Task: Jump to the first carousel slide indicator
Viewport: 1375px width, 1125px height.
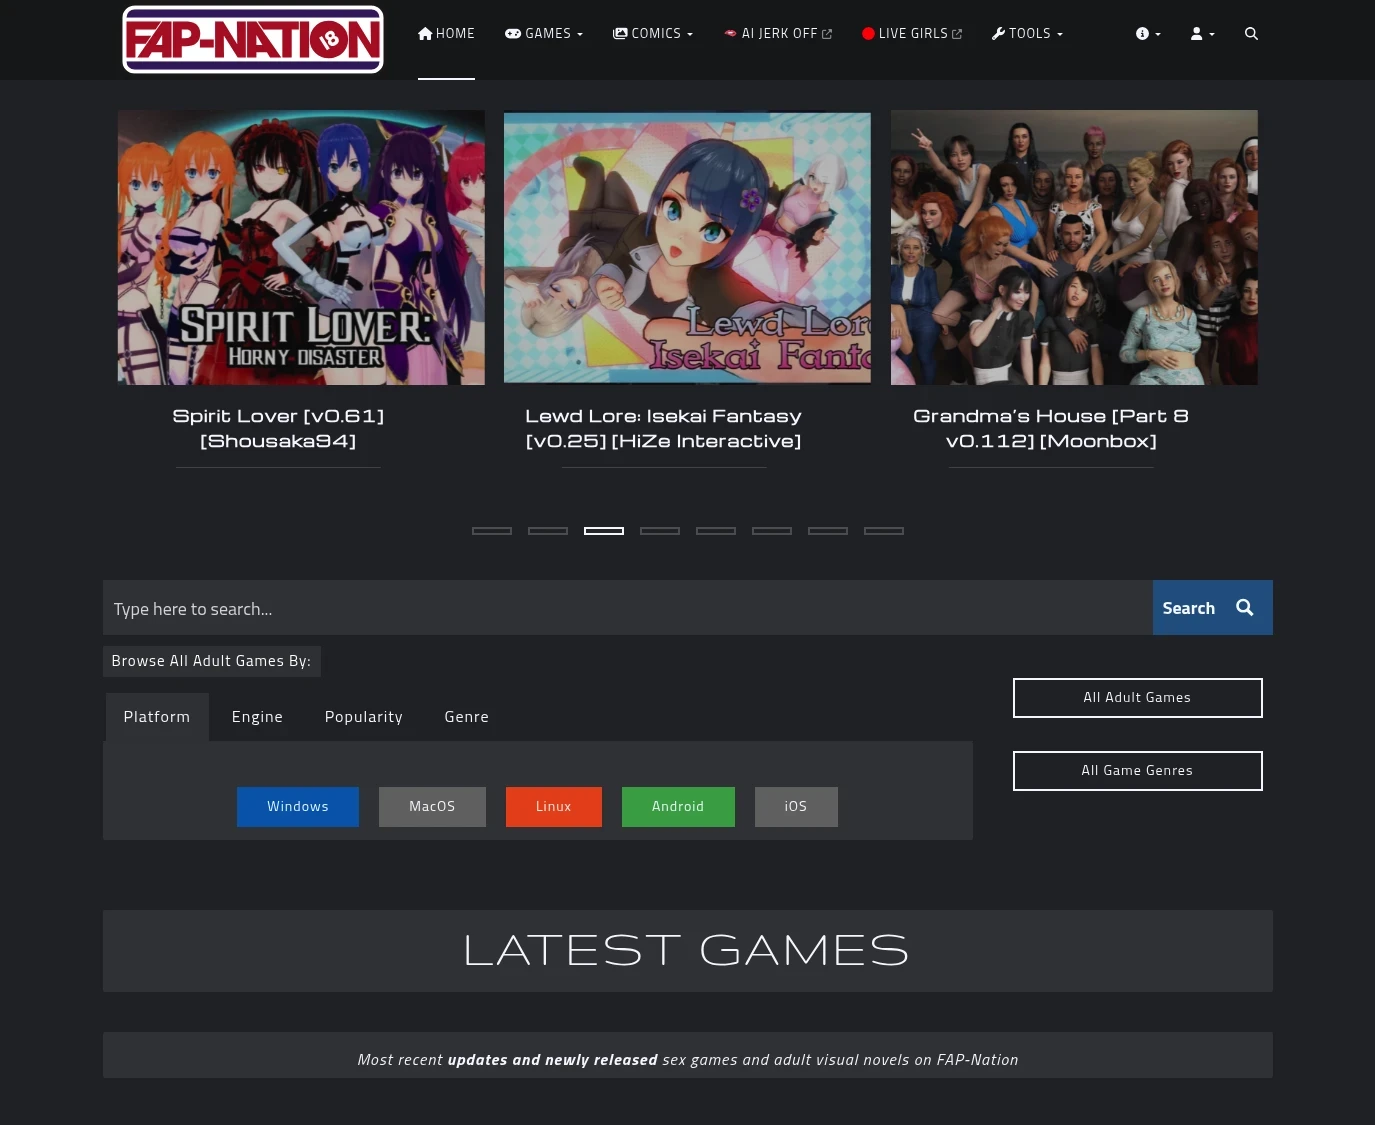Action: coord(492,531)
